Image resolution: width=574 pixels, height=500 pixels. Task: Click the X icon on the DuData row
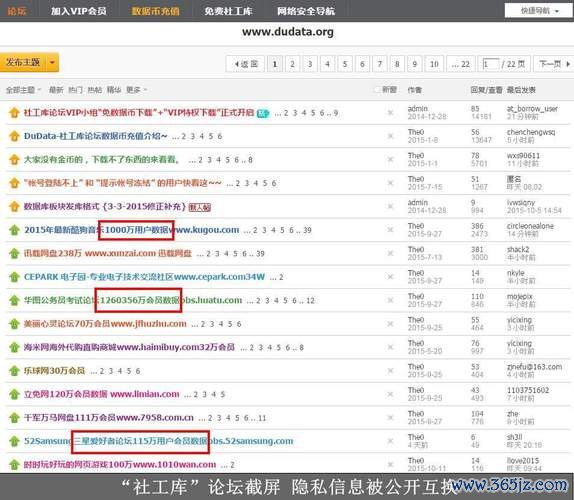(x=391, y=136)
